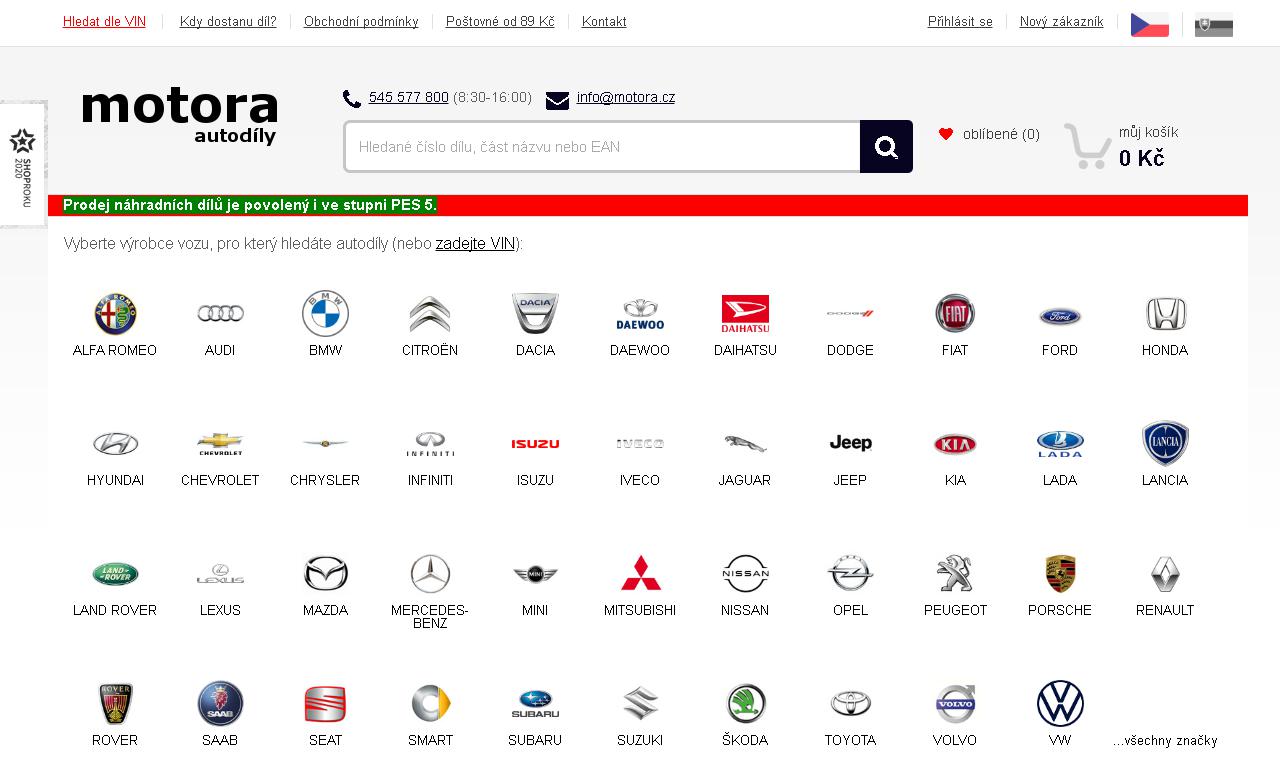Switch to Czech flag language
The width and height of the screenshot is (1280, 768).
1150,24
